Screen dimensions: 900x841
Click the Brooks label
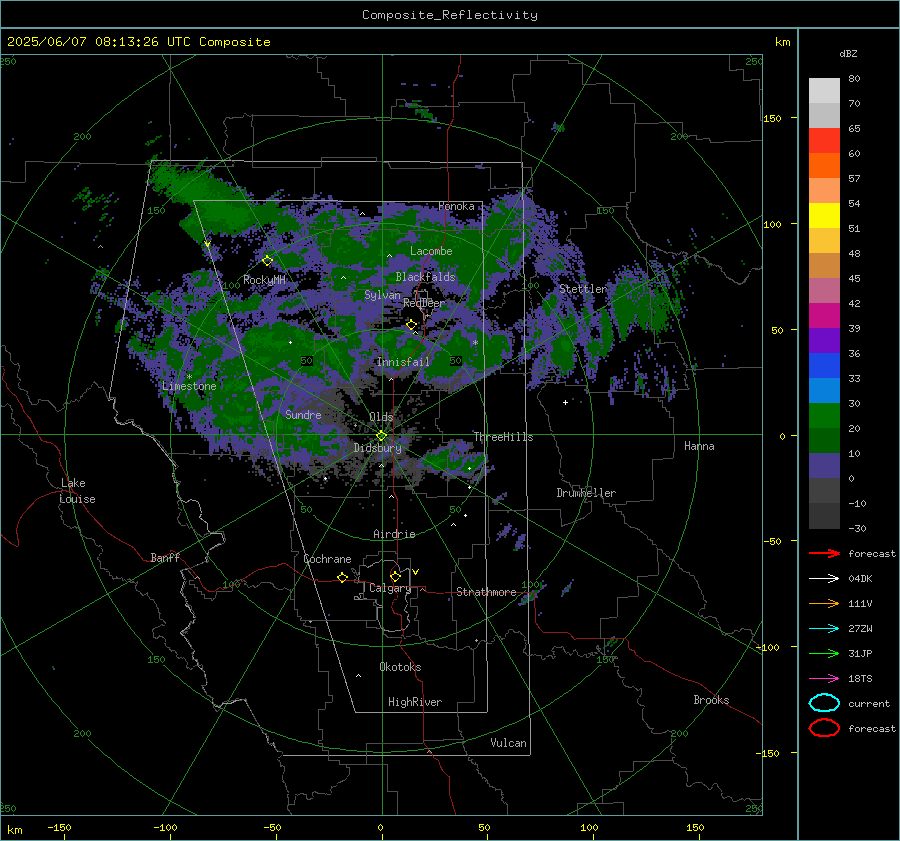point(711,700)
